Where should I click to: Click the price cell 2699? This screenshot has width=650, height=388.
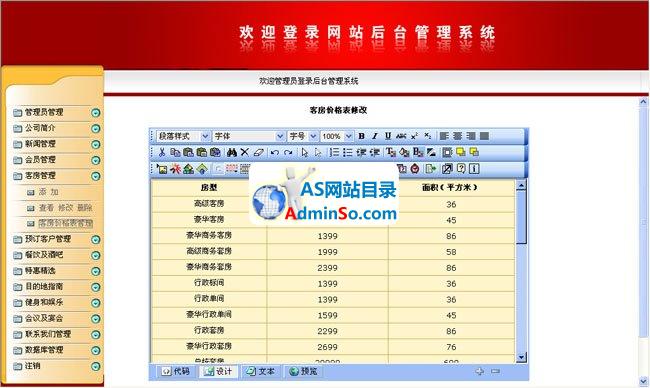click(x=327, y=347)
